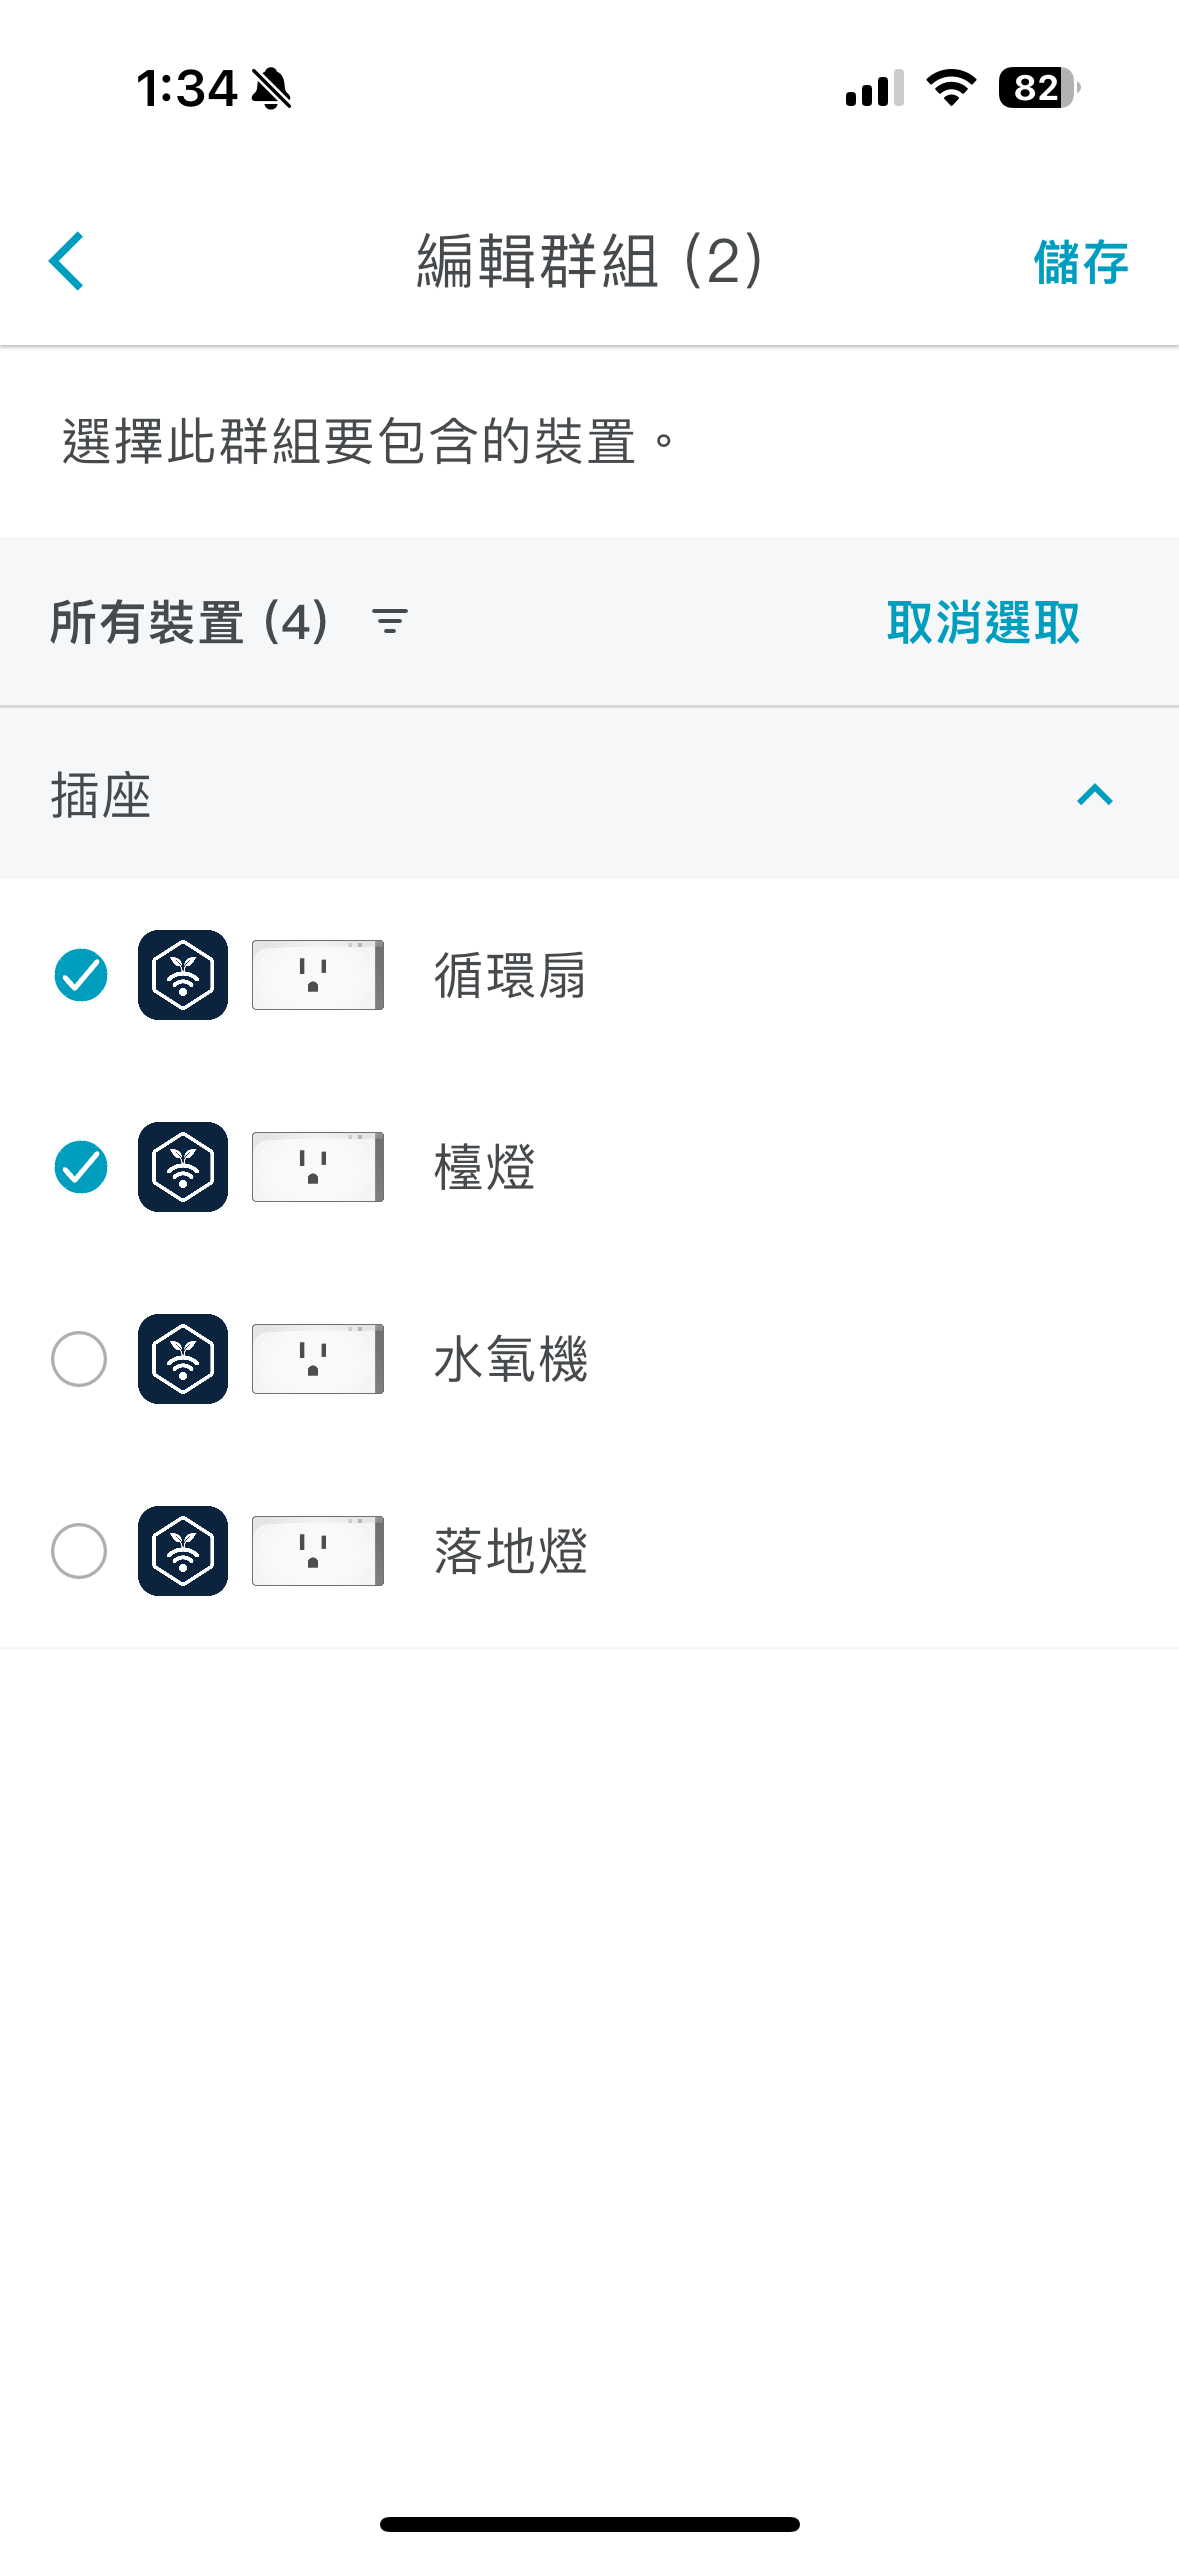
Task: Tap the app badge icon next to 落地燈
Action: click(x=183, y=1551)
